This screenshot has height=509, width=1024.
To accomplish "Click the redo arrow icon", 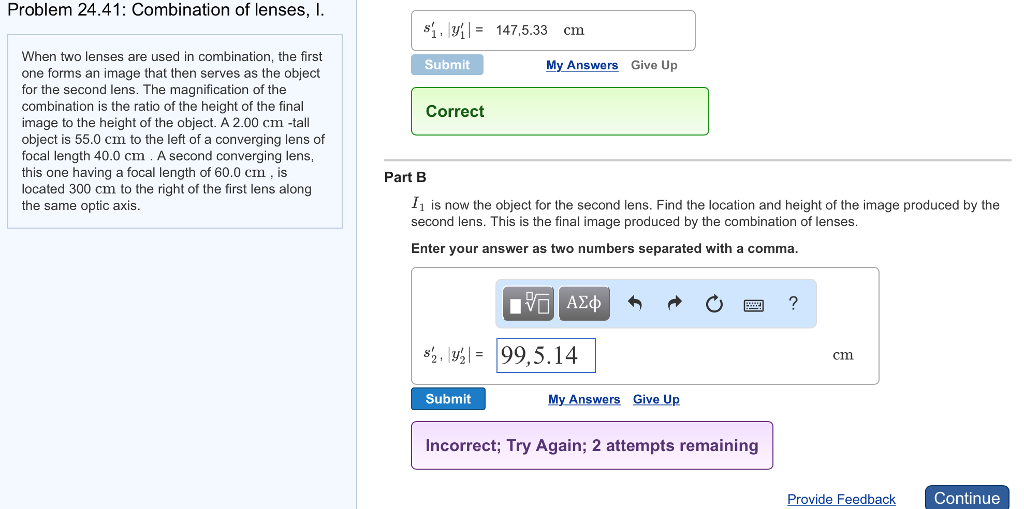I will [674, 304].
